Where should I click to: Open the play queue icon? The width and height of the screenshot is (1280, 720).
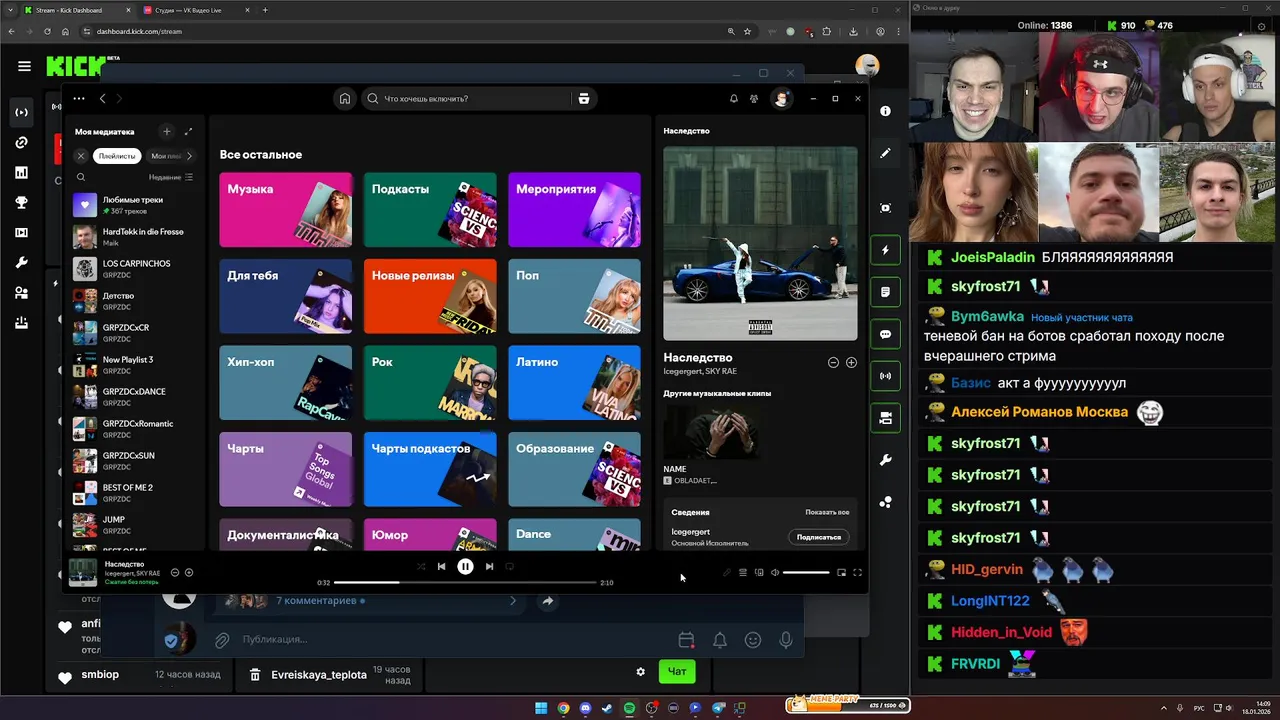pos(743,572)
